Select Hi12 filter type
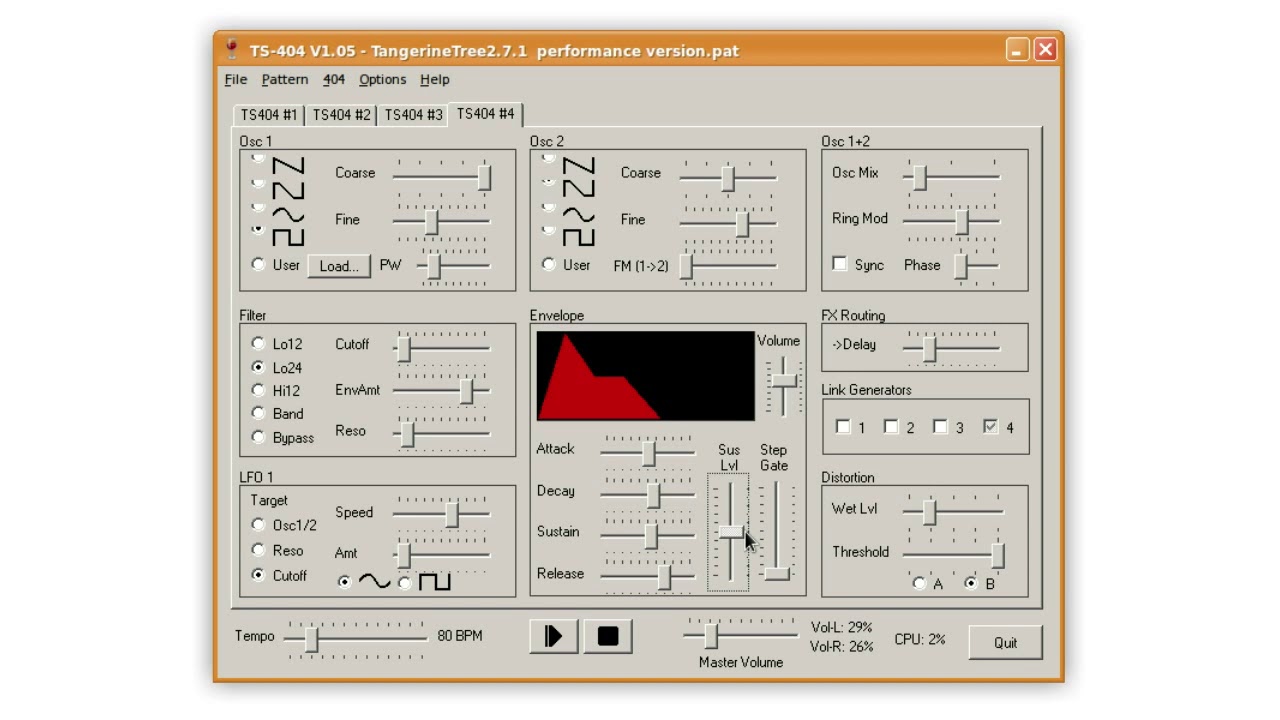Screen dimensions: 1280x720 pyautogui.click(x=259, y=390)
